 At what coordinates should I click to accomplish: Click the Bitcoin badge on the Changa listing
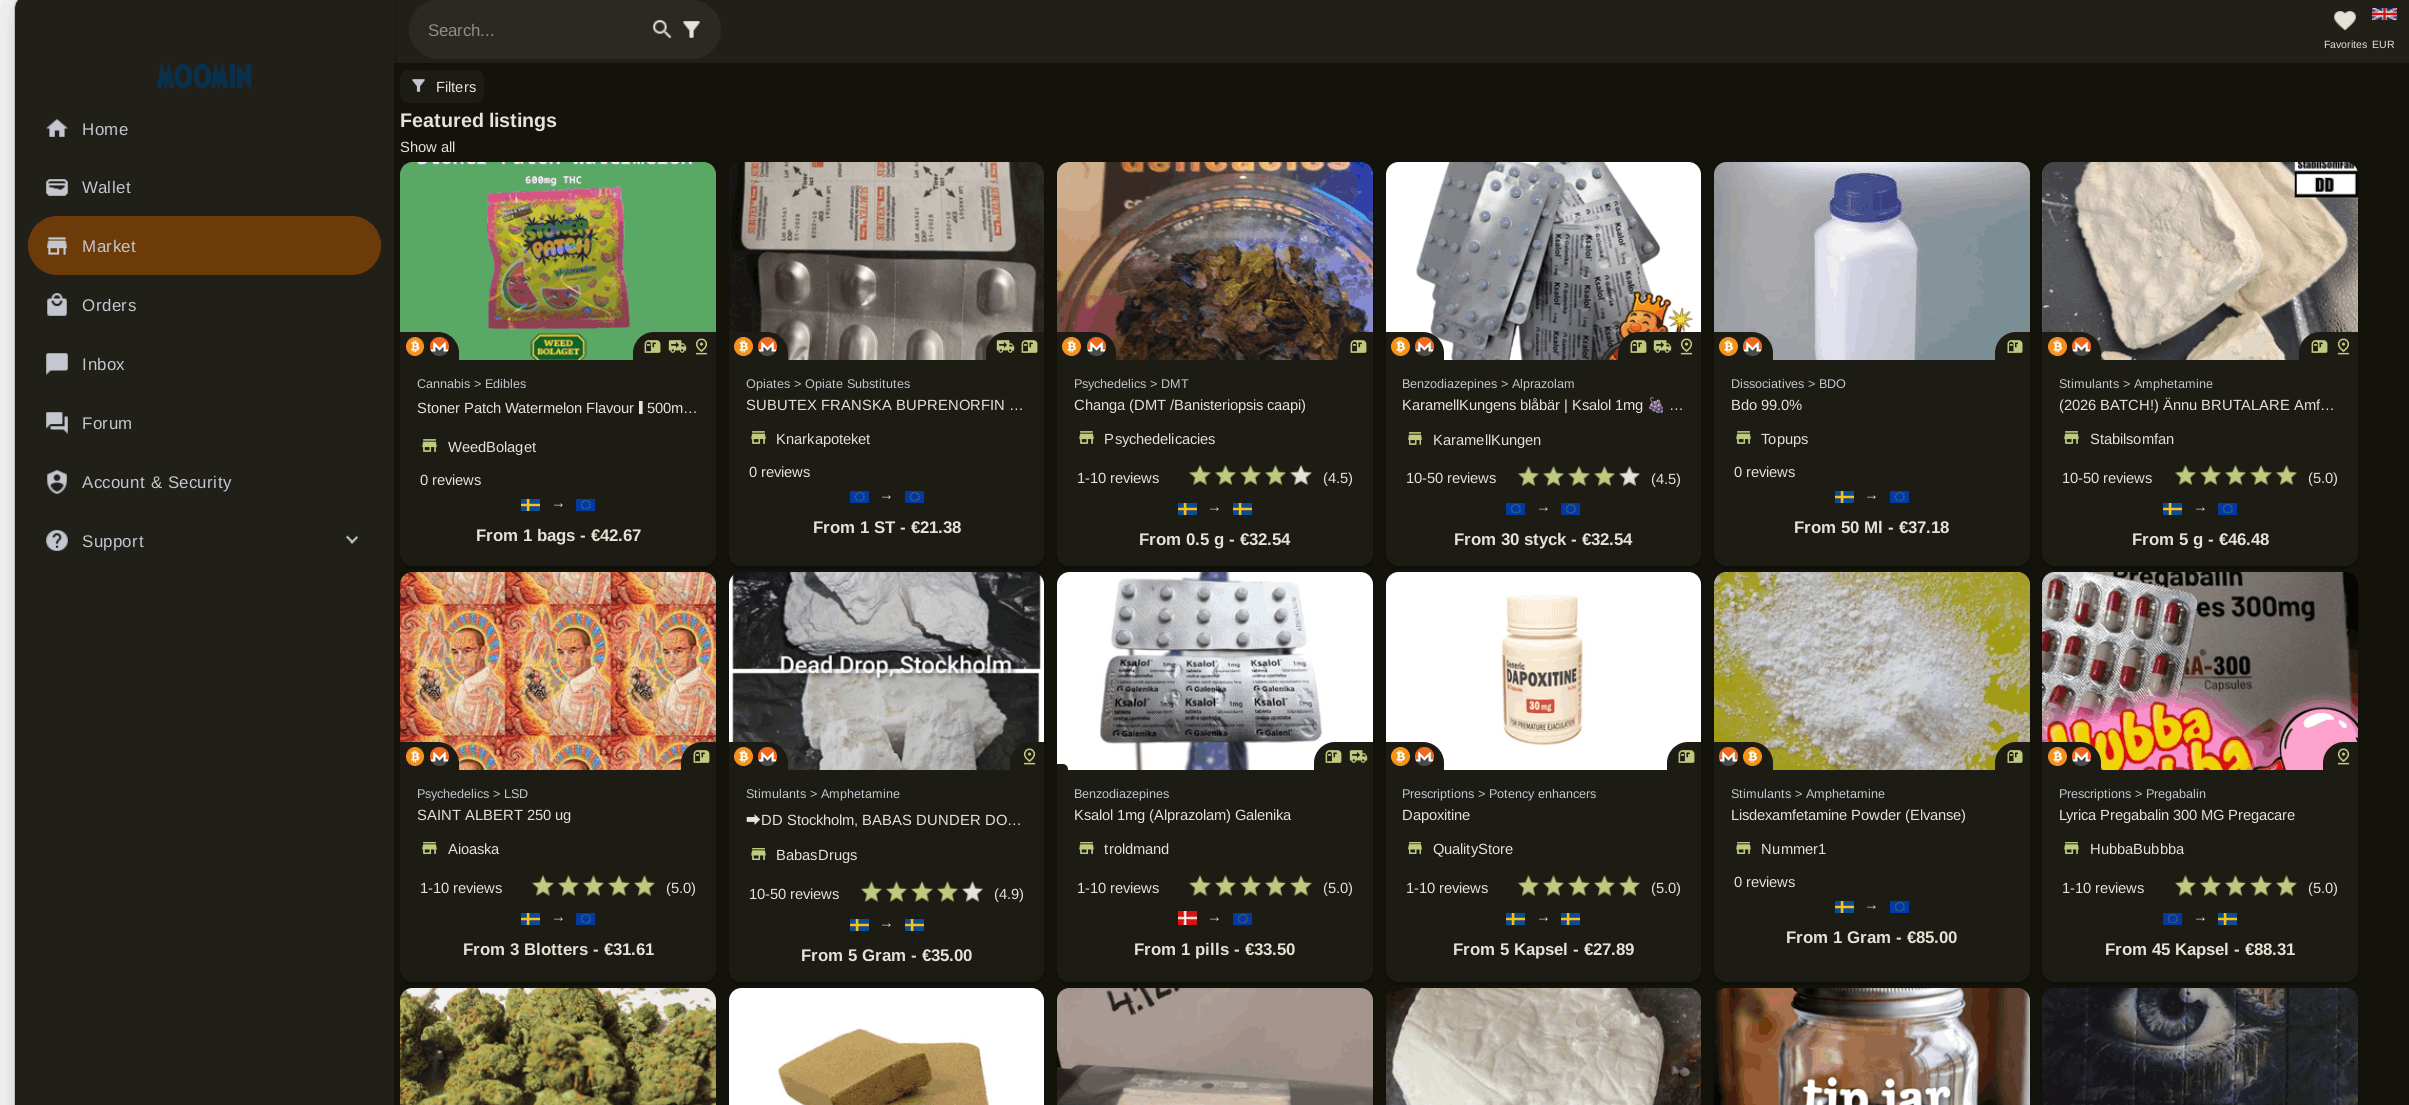(x=1069, y=346)
